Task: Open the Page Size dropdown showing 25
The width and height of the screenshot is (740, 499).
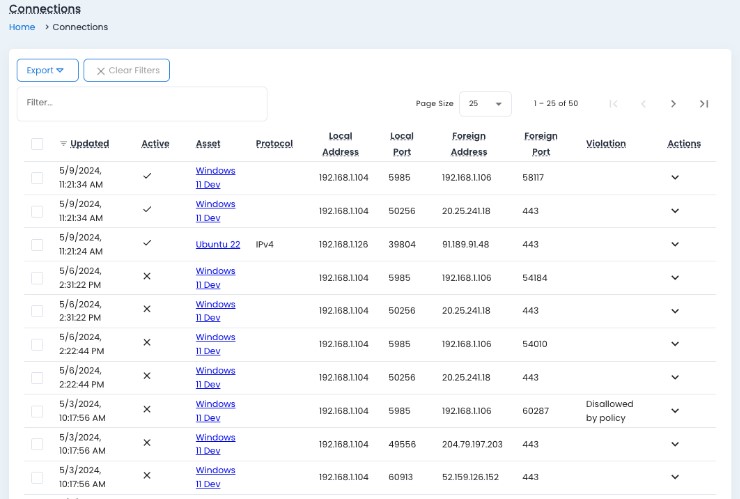Action: [486, 104]
